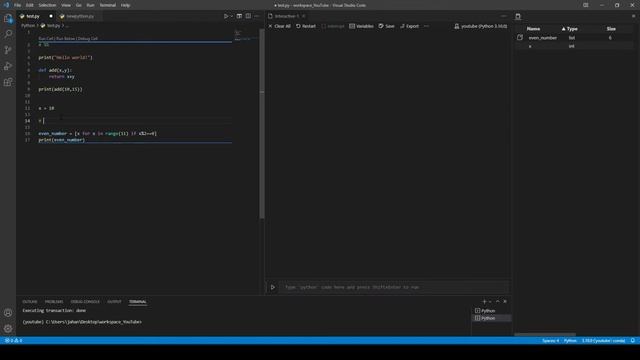Open the new terminal launch-profile dropdown
640x360 pixels.
[x=490, y=302]
